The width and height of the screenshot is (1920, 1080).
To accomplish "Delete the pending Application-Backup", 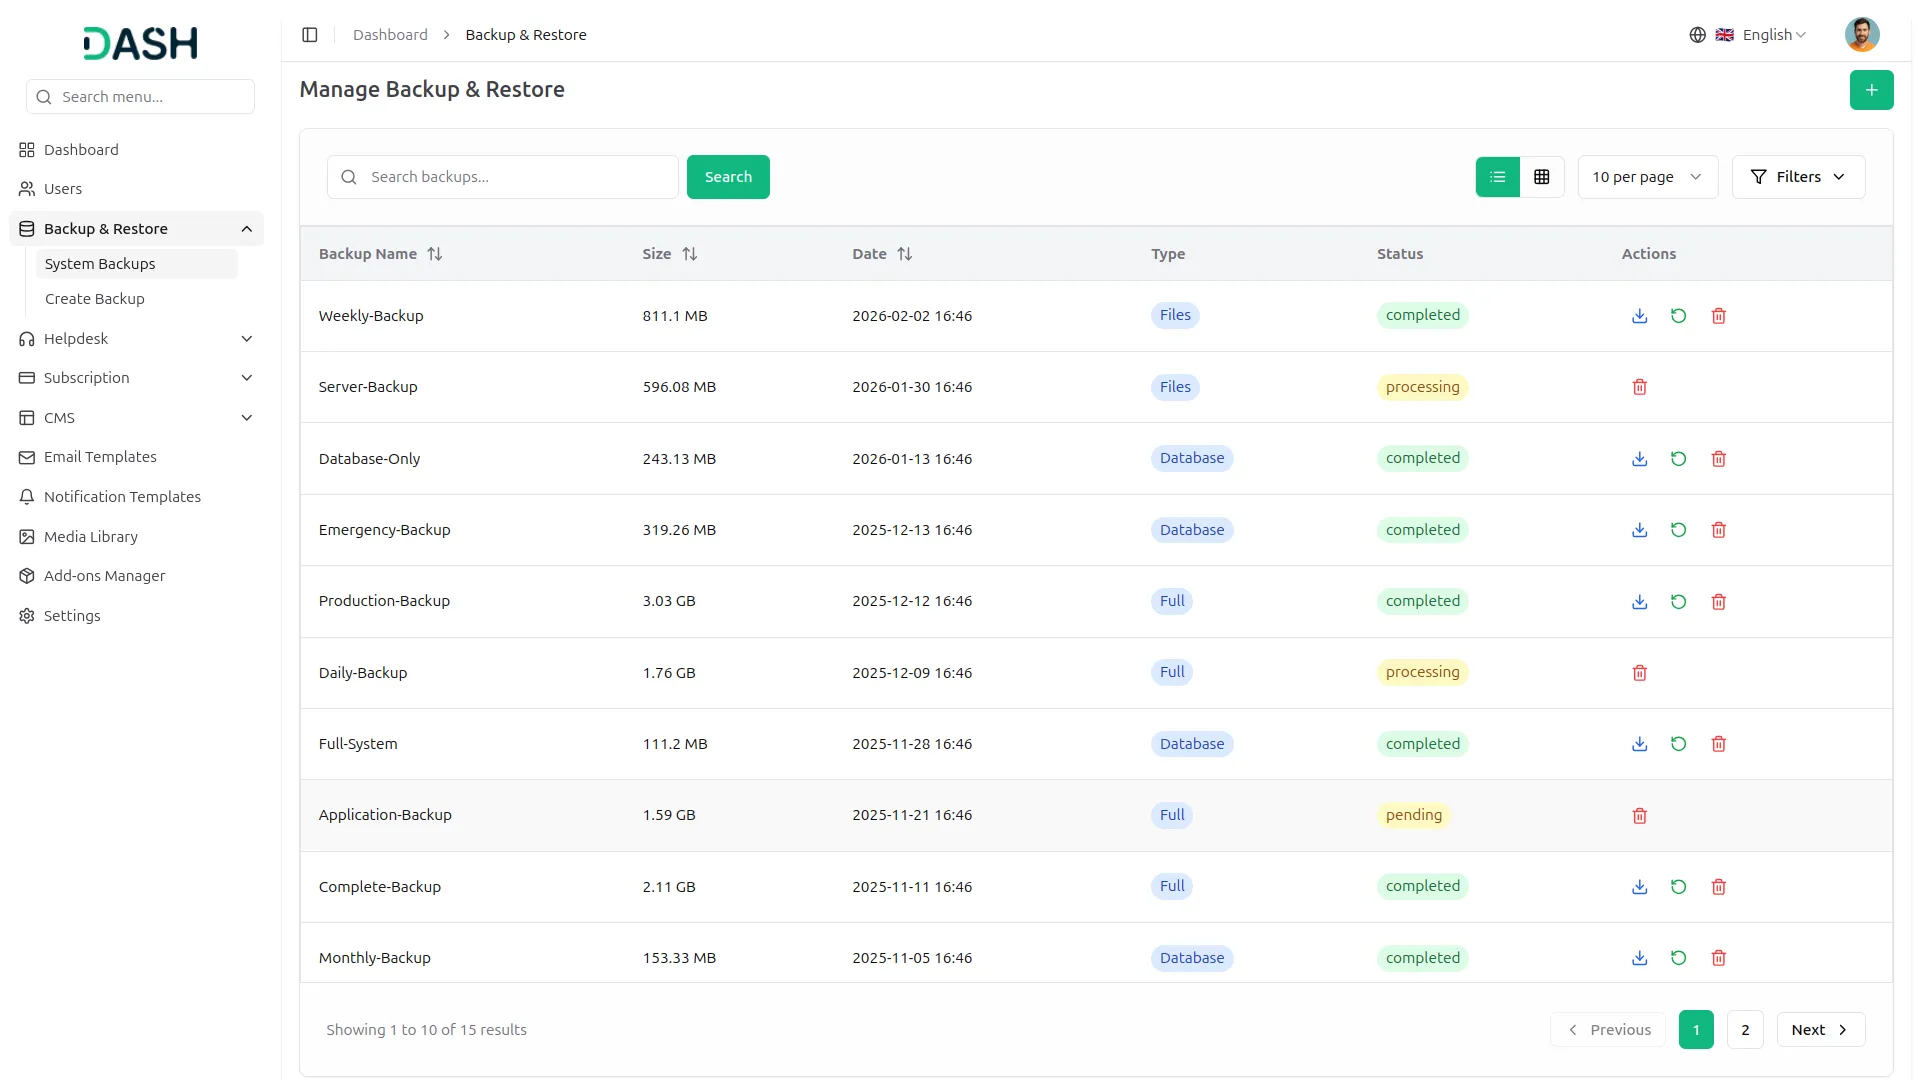I will [x=1638, y=815].
